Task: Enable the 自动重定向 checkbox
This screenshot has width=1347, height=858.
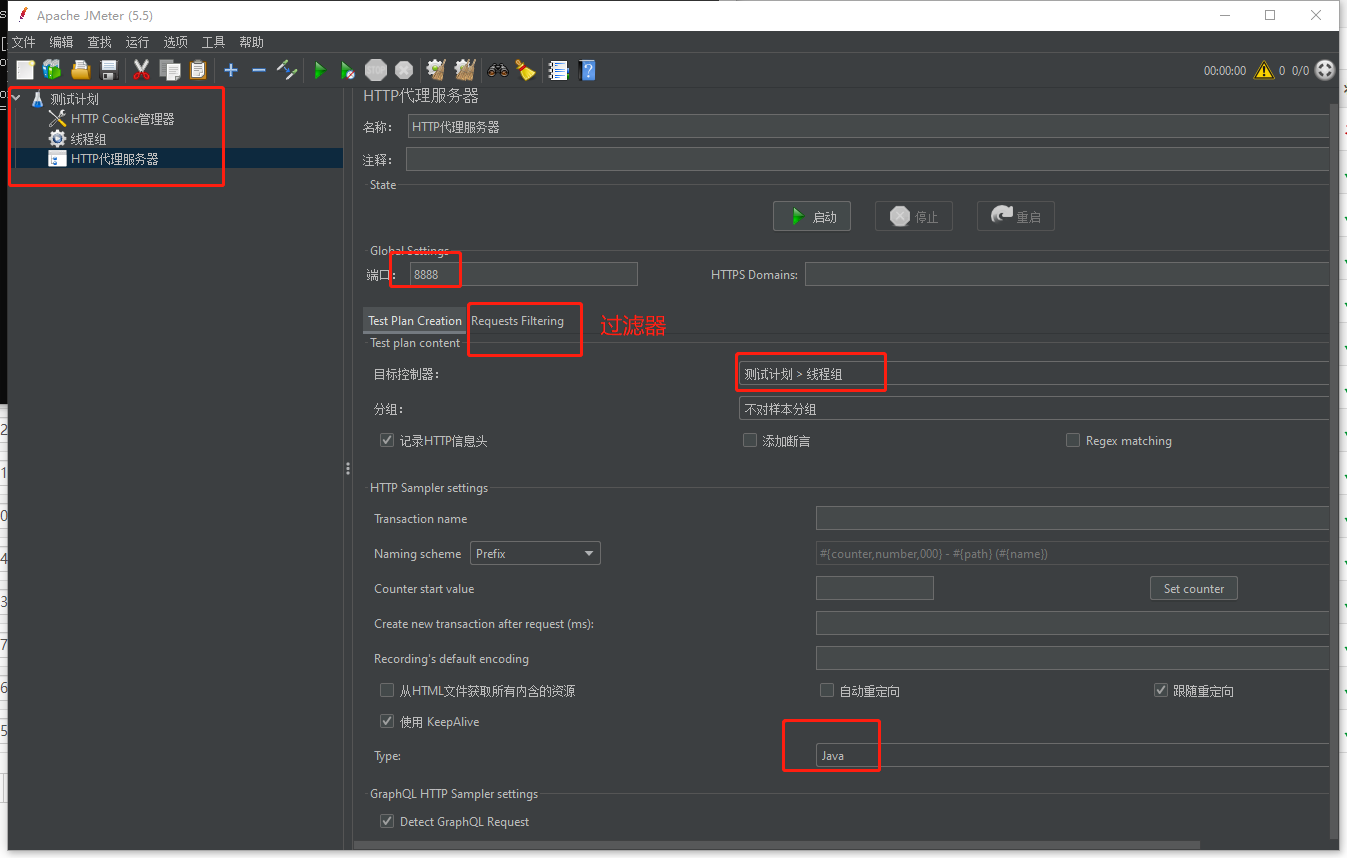Action: 827,690
